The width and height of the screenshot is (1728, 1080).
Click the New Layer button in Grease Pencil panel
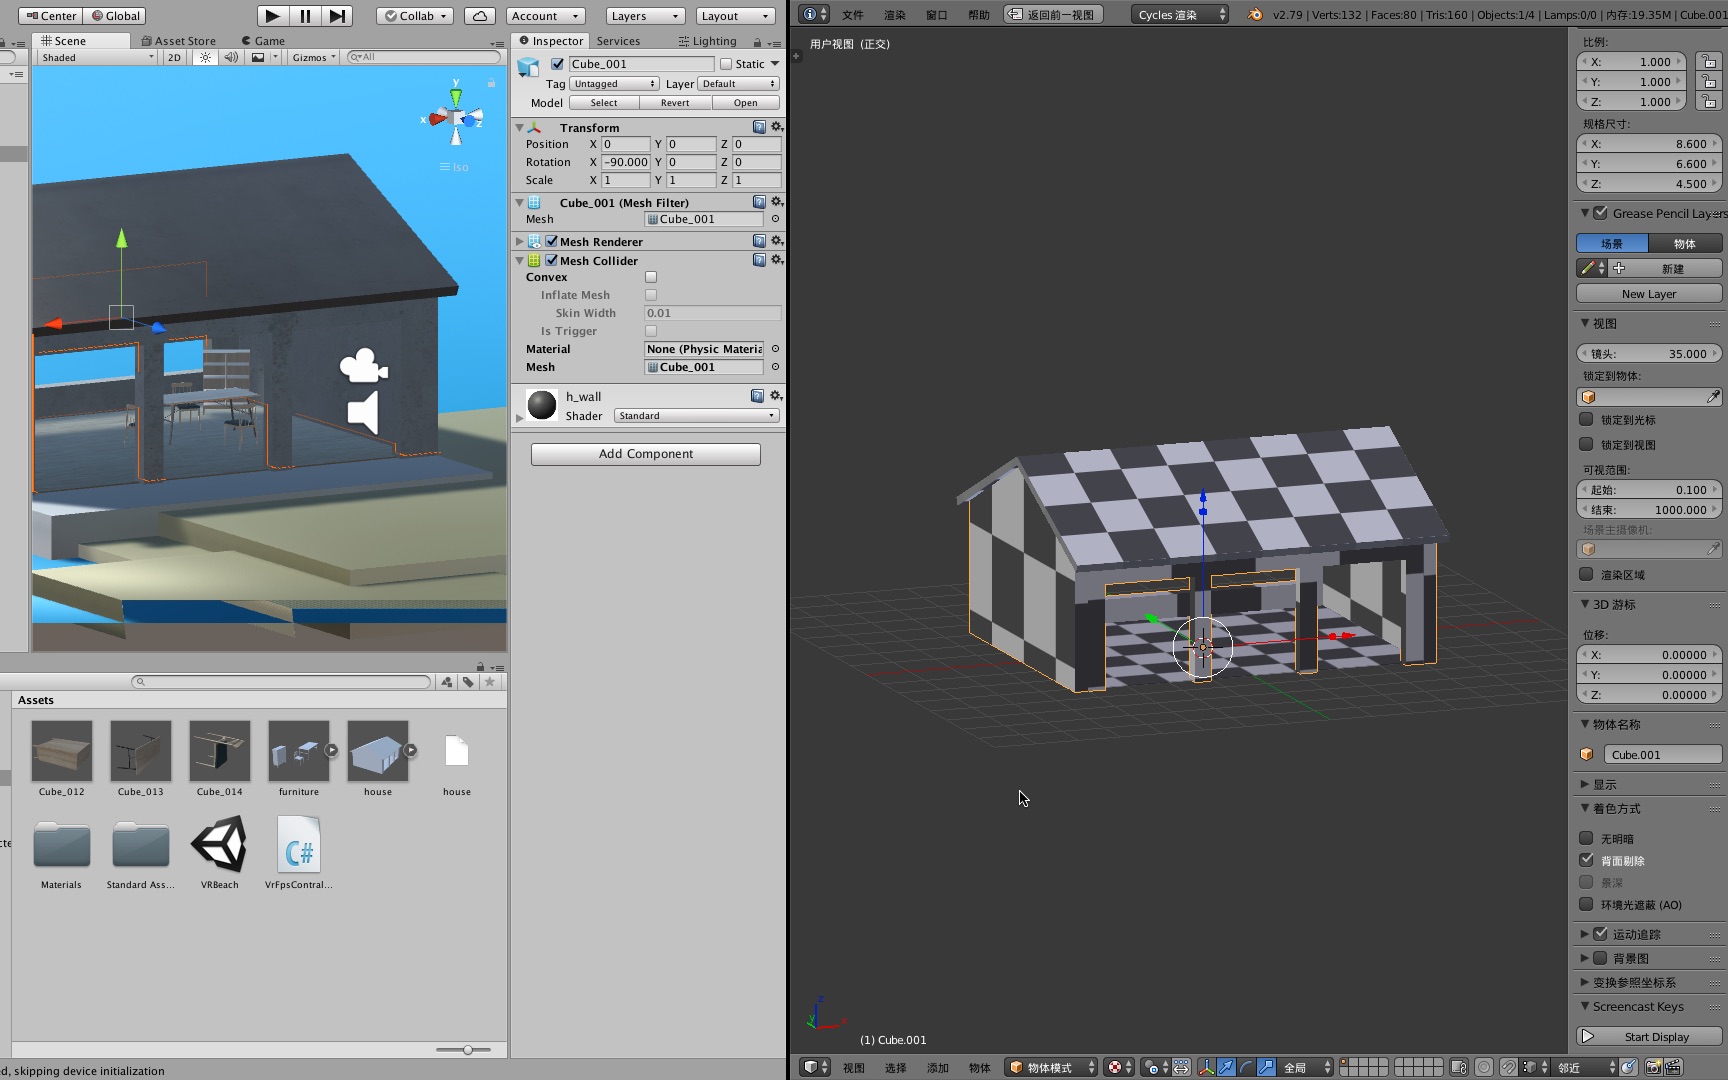(x=1648, y=293)
